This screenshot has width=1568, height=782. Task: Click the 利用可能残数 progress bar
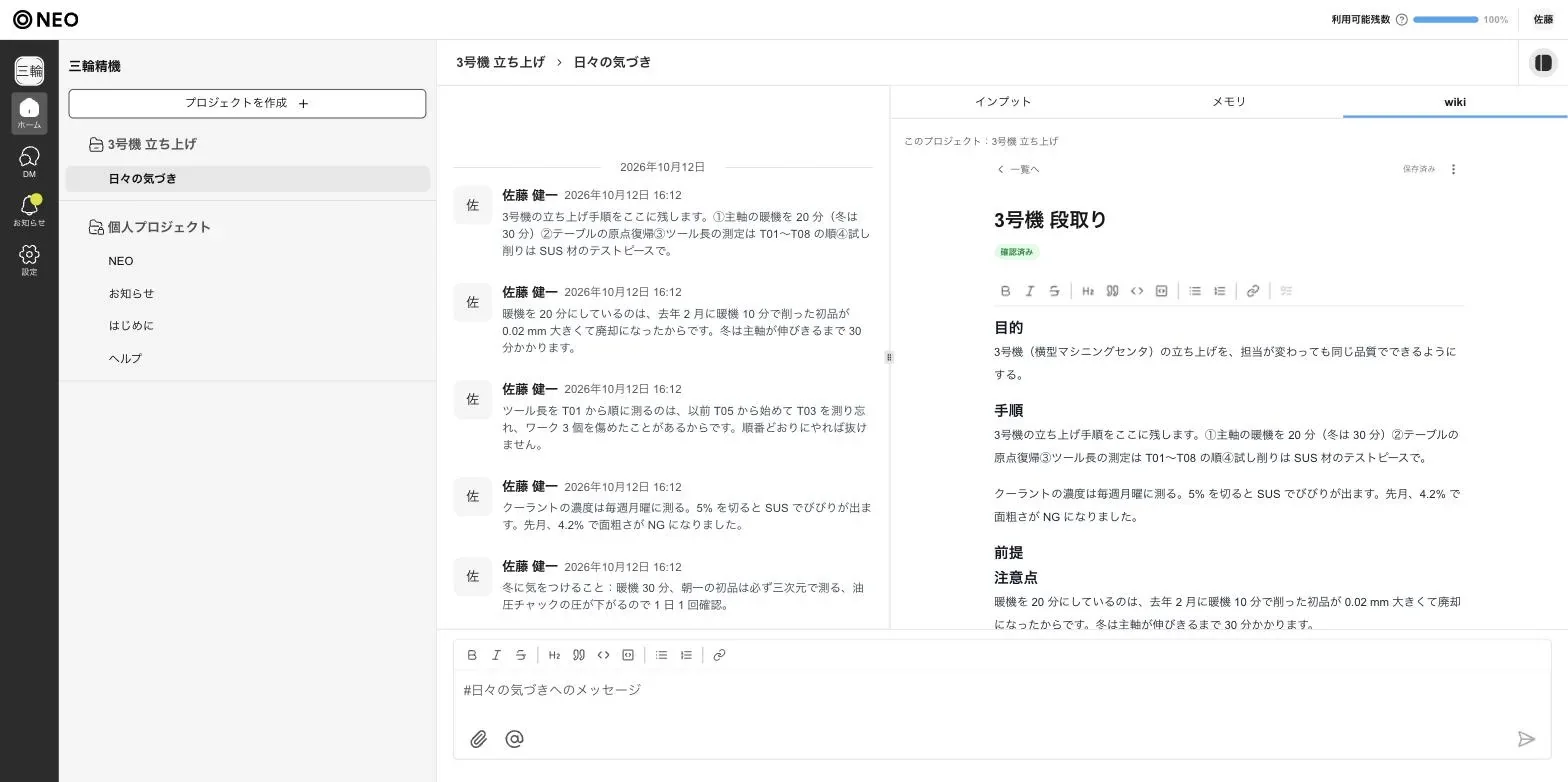coord(1445,19)
